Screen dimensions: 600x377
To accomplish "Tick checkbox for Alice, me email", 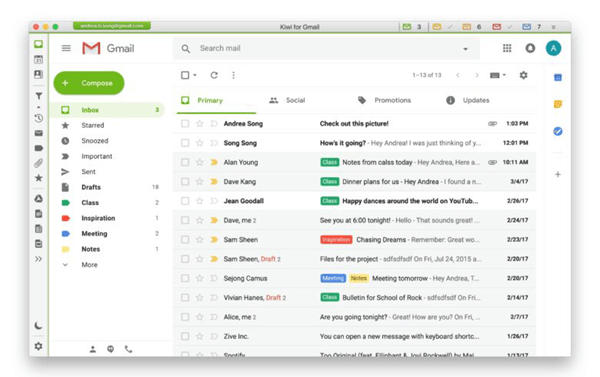I will 185,317.
